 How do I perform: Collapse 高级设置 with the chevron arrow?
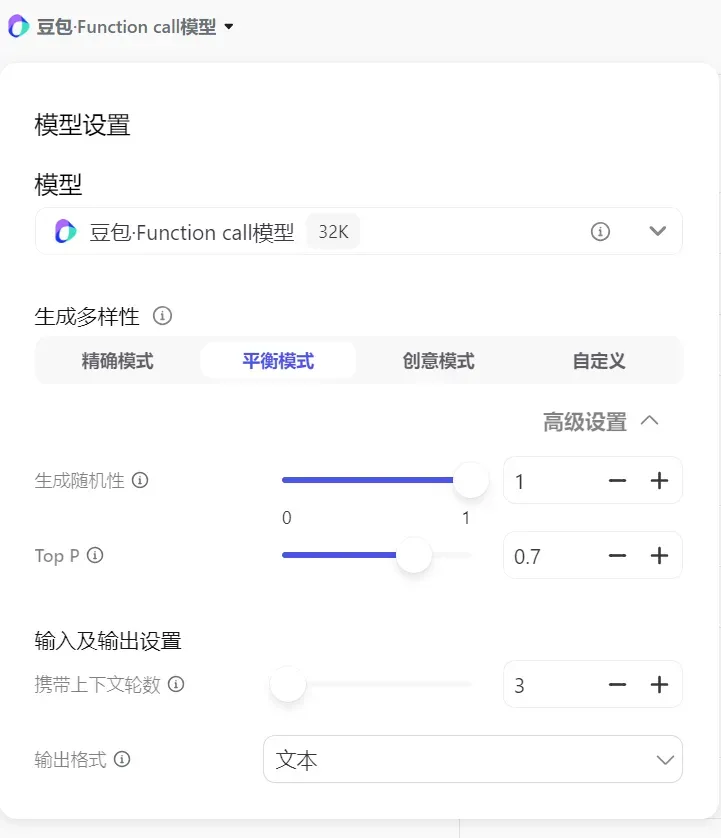pyautogui.click(x=649, y=421)
